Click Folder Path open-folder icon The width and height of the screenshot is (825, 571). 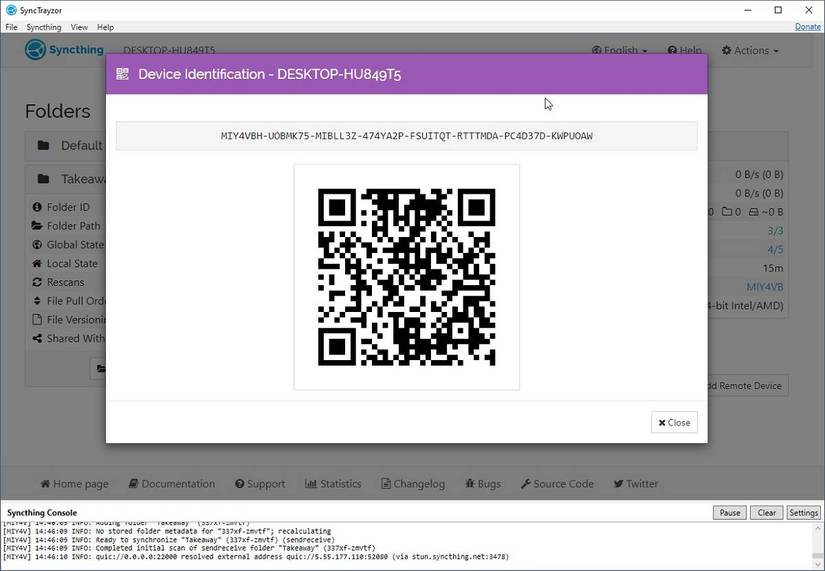pyautogui.click(x=37, y=226)
